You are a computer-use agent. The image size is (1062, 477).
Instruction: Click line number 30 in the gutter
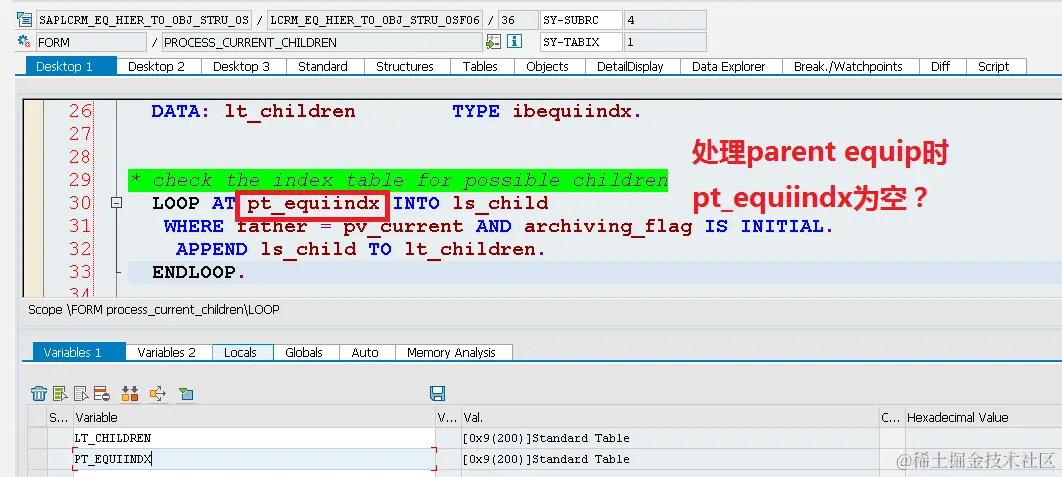[80, 203]
